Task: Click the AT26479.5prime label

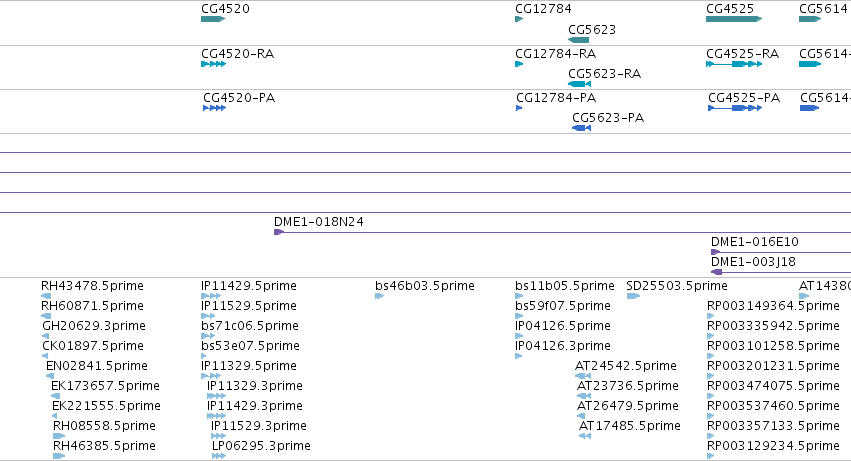Action: (x=627, y=406)
